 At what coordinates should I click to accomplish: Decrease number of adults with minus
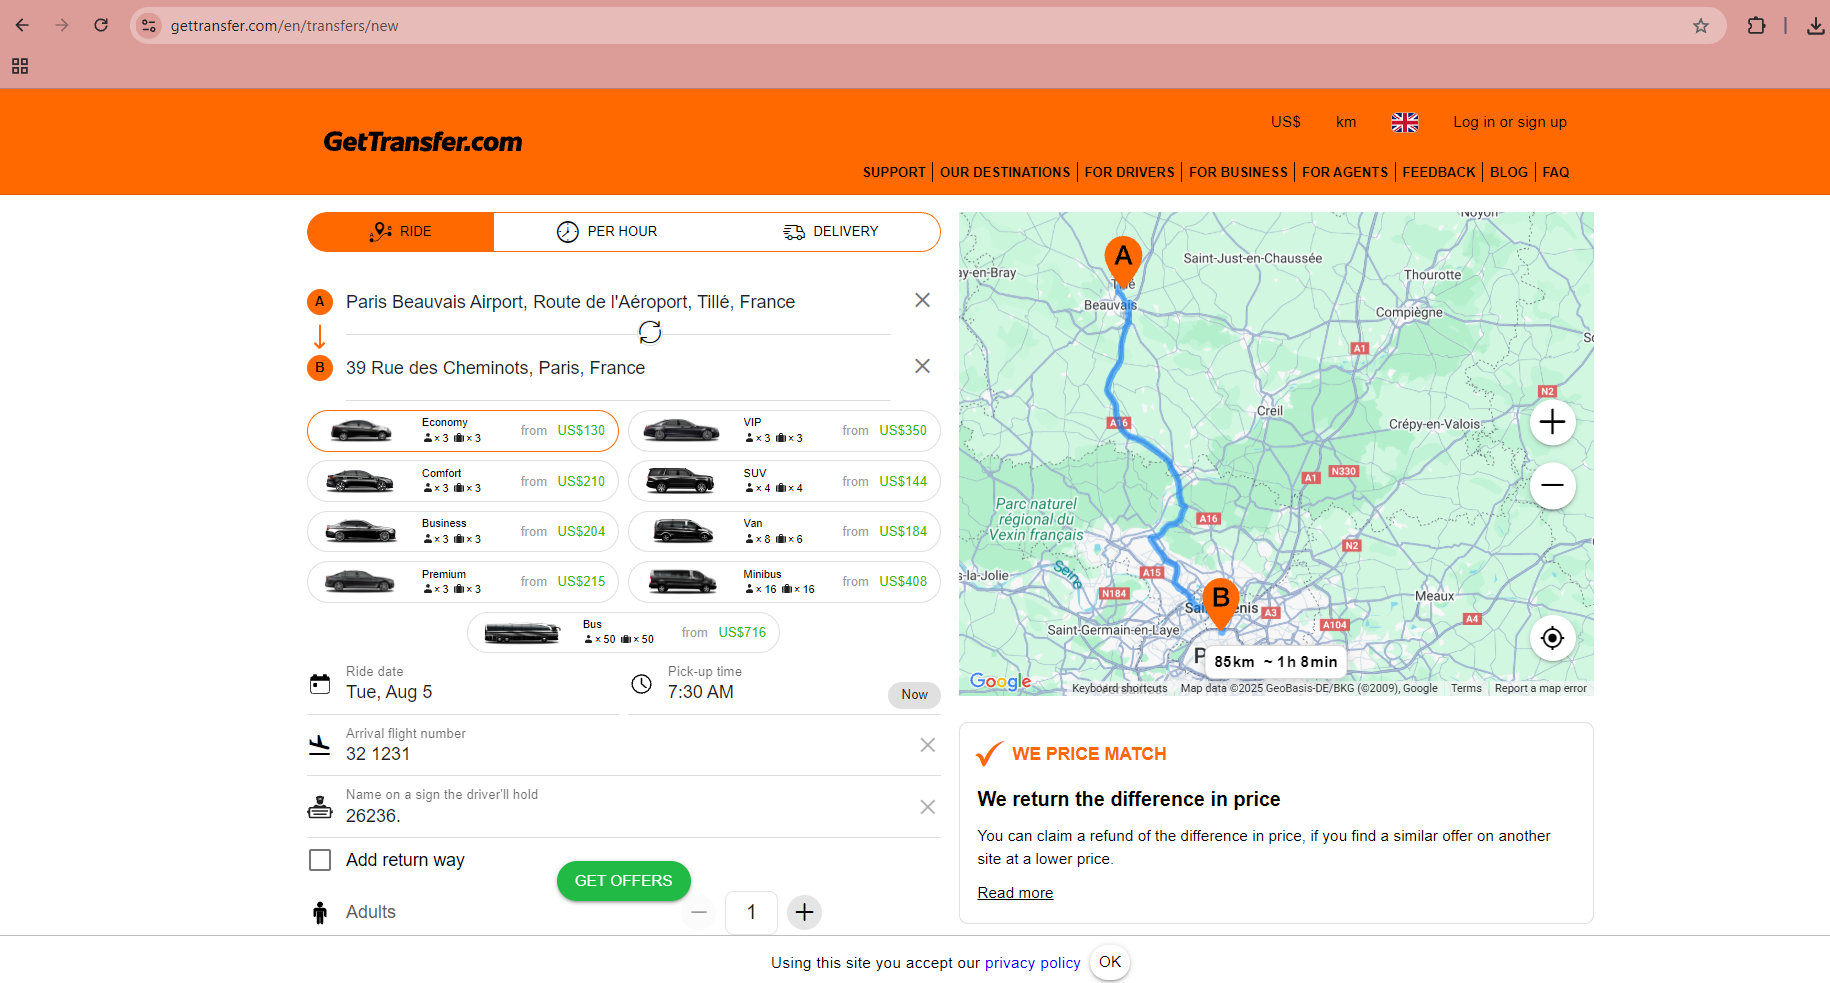coord(699,912)
